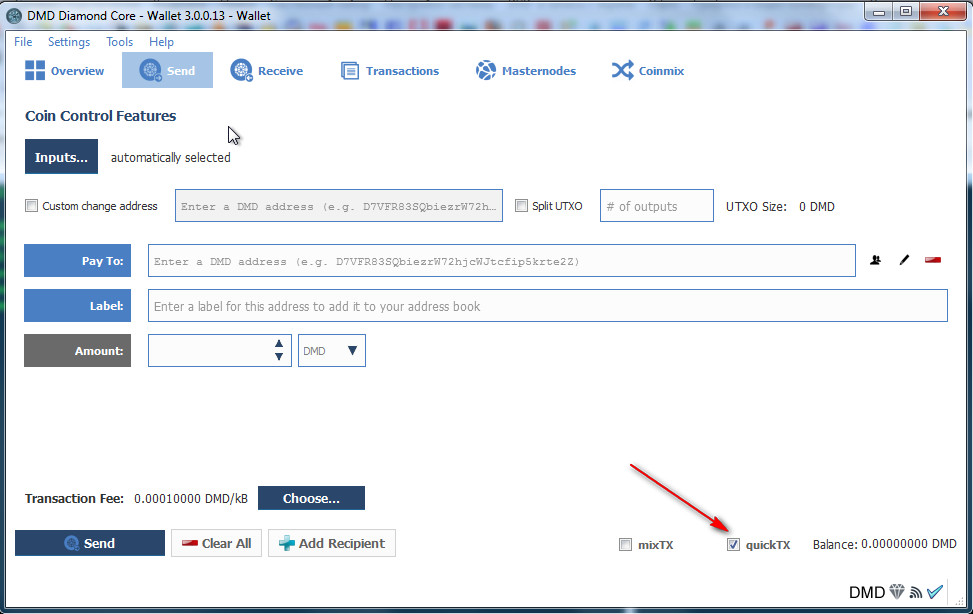Open the File menu
Image resolution: width=973 pixels, height=614 pixels.
coord(23,42)
